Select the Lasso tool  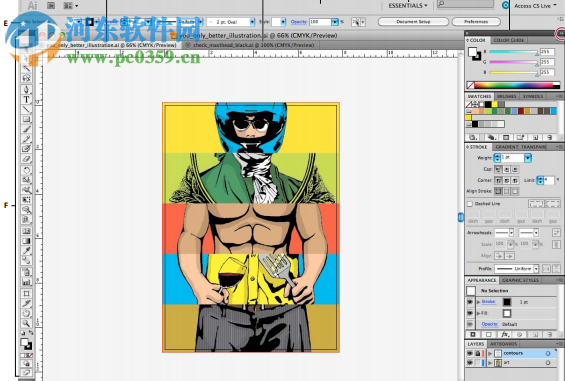[26, 78]
